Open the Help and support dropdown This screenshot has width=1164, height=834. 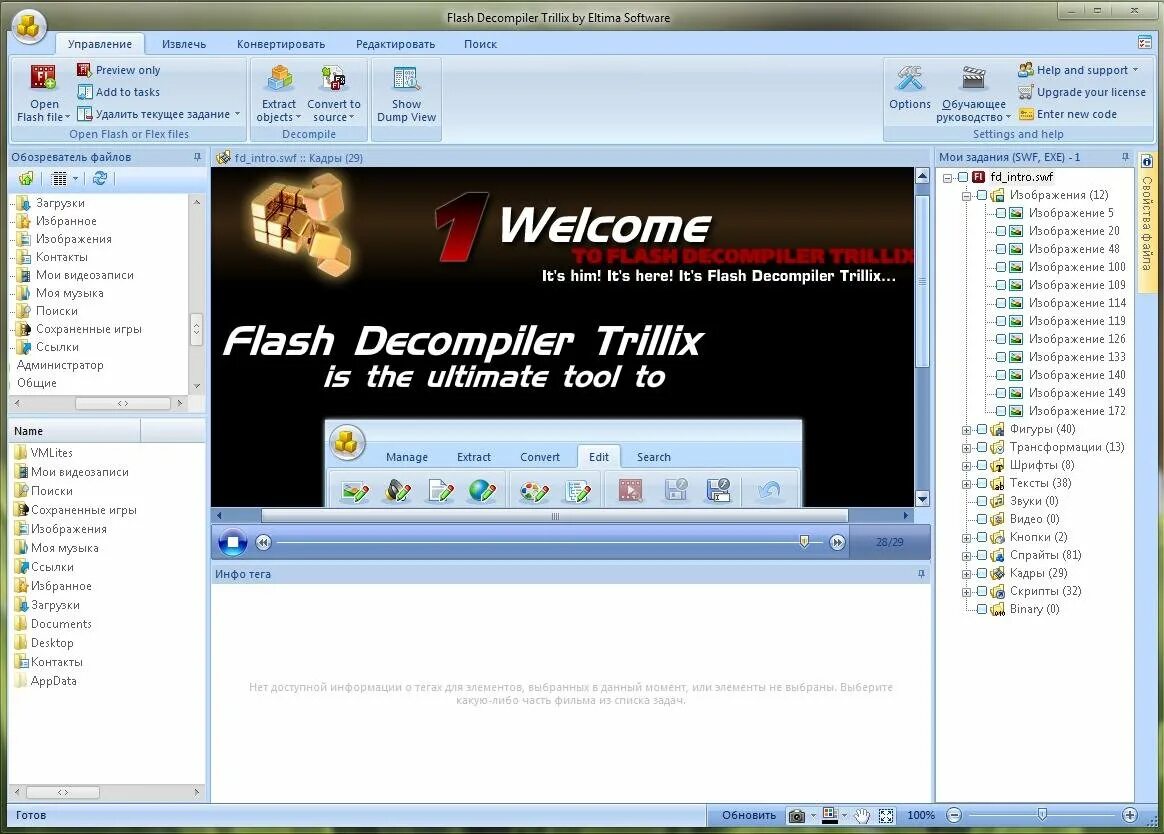pos(1135,70)
